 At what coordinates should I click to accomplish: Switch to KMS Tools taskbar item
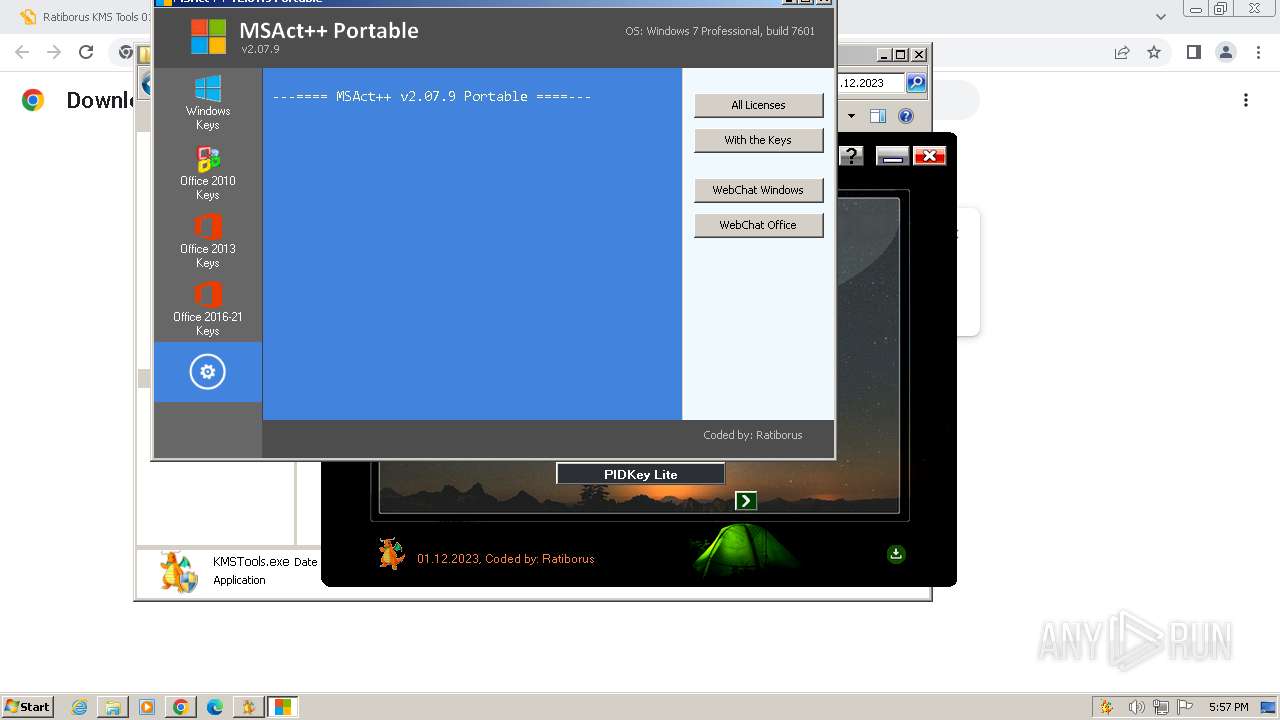249,707
